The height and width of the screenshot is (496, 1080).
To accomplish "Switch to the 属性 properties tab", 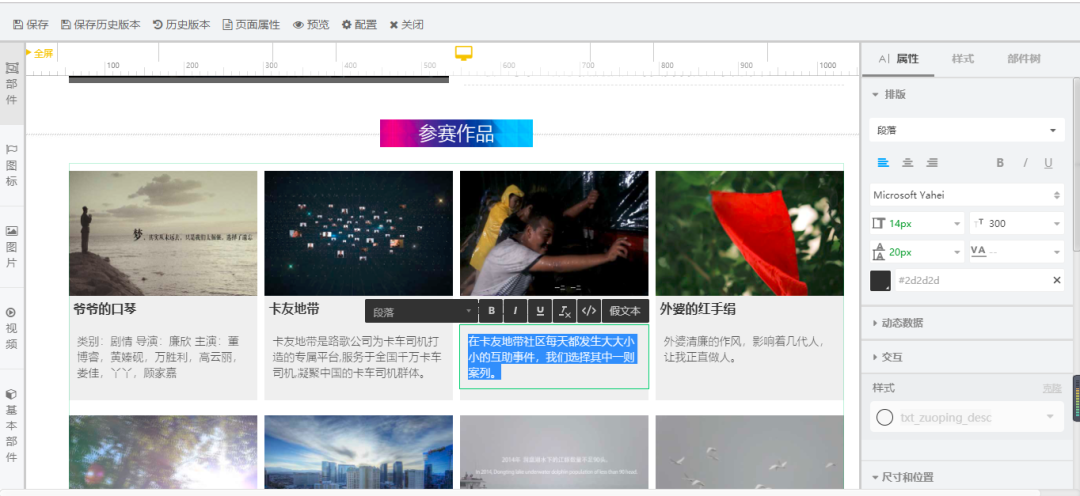I will tap(898, 59).
